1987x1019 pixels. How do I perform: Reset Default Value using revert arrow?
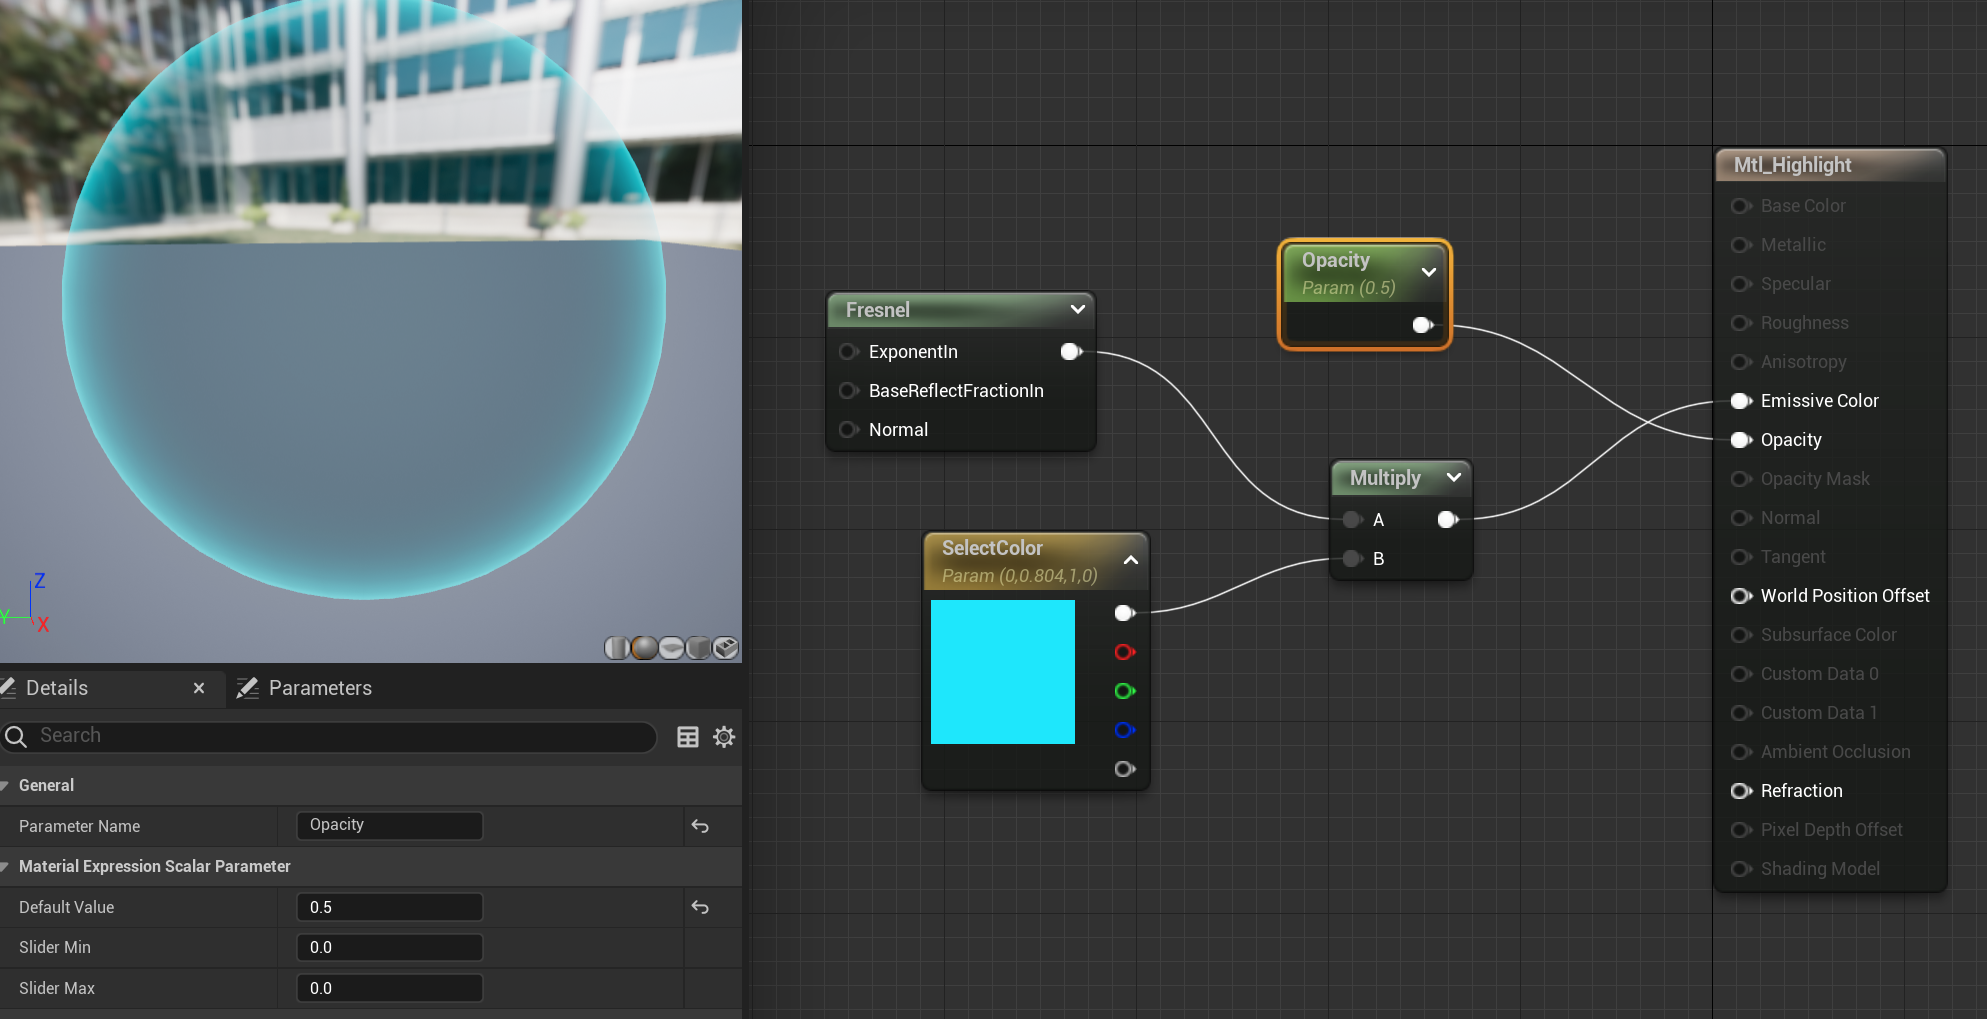tap(700, 907)
